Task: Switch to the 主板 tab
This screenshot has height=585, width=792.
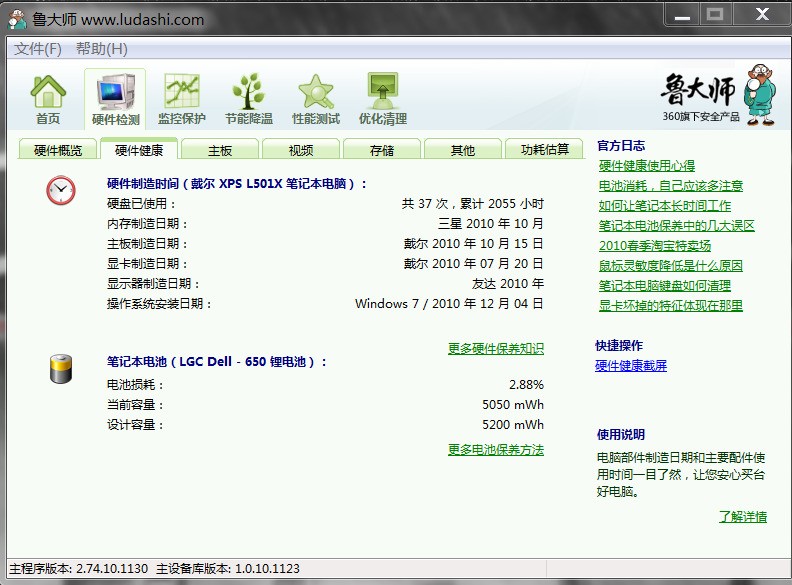Action: point(220,150)
